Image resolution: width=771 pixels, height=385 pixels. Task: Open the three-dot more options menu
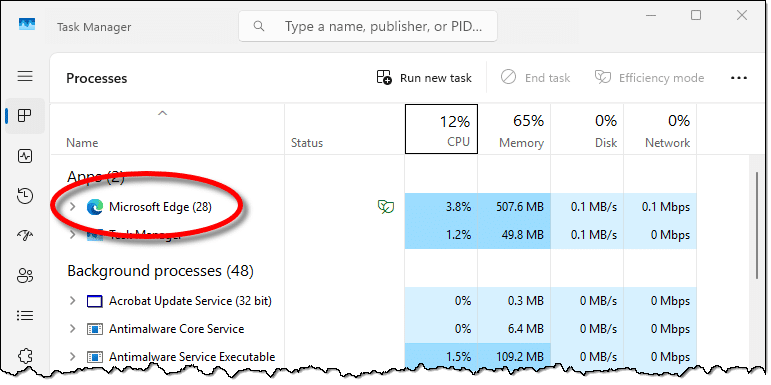[x=739, y=78]
